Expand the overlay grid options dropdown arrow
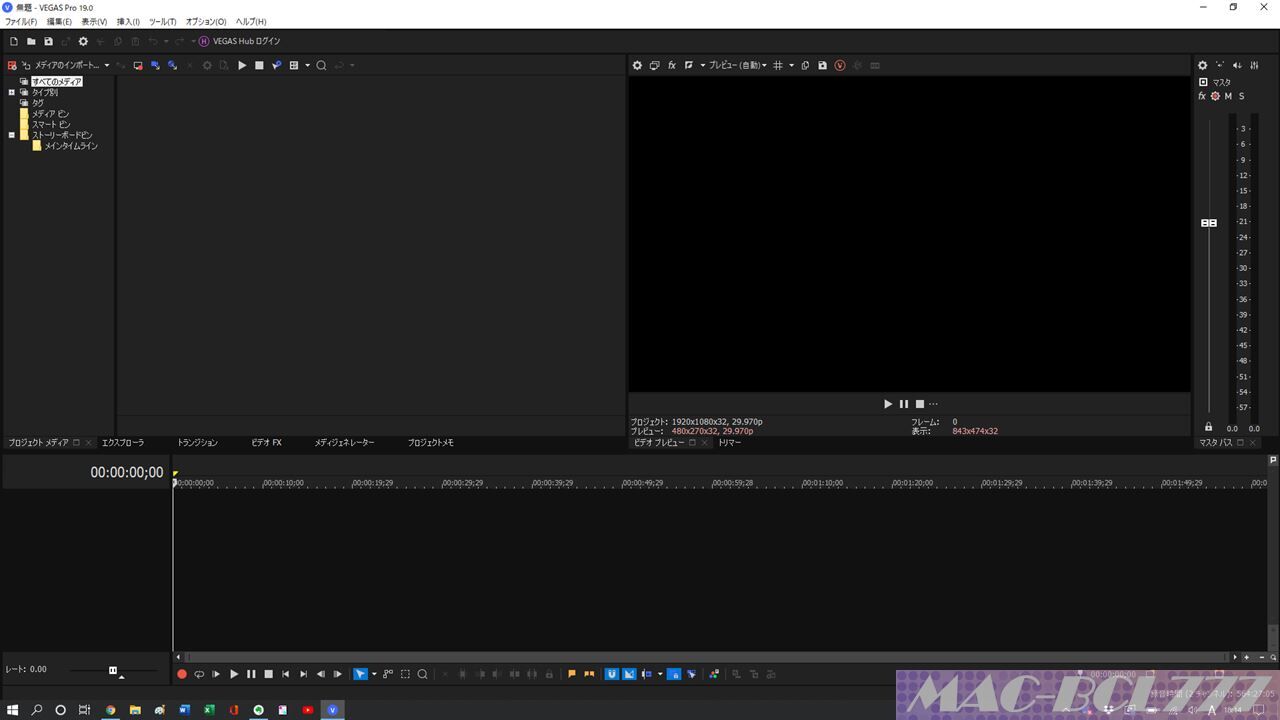The width and height of the screenshot is (1280, 720). (x=791, y=66)
